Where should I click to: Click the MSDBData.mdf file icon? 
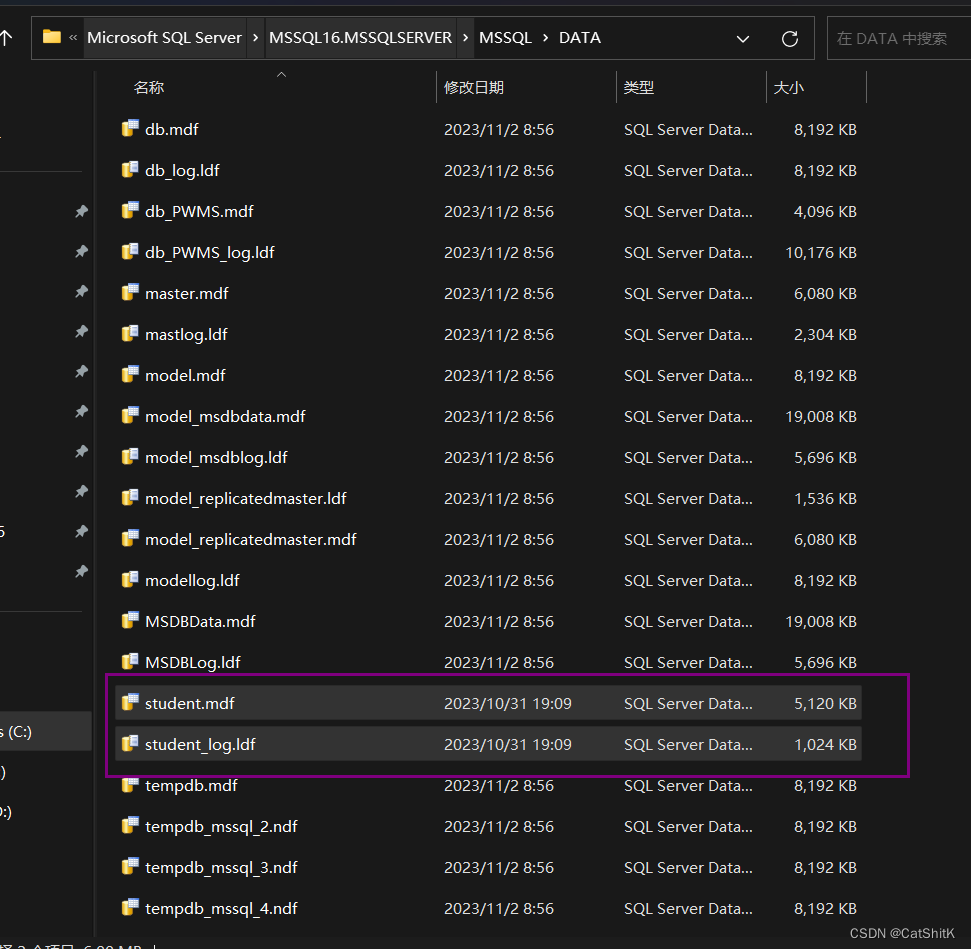coord(130,621)
